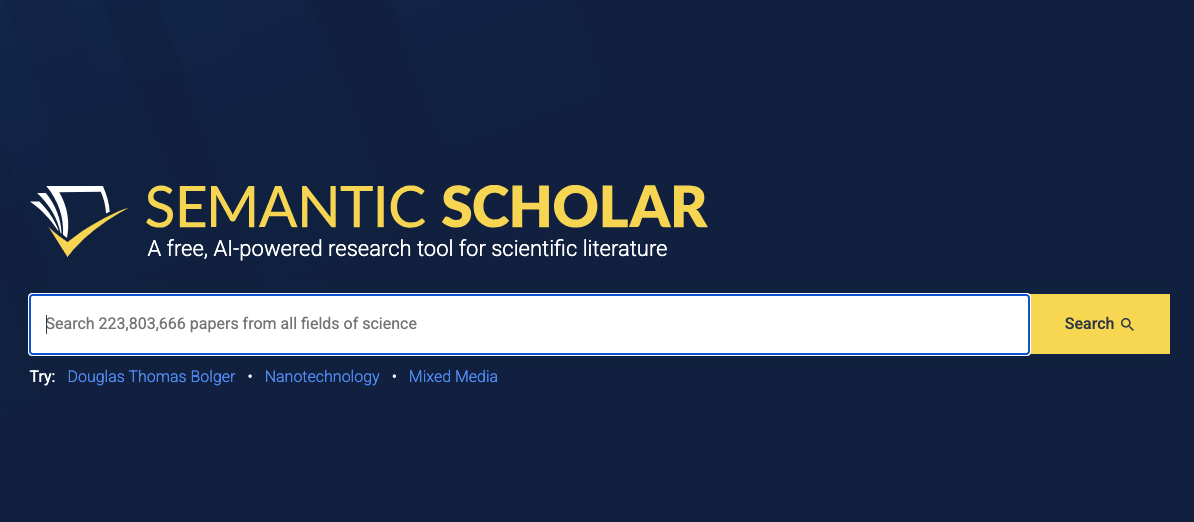This screenshot has width=1194, height=522.
Task: Click the bold "SCHOLAR" word in the wordmark
Action: point(574,207)
